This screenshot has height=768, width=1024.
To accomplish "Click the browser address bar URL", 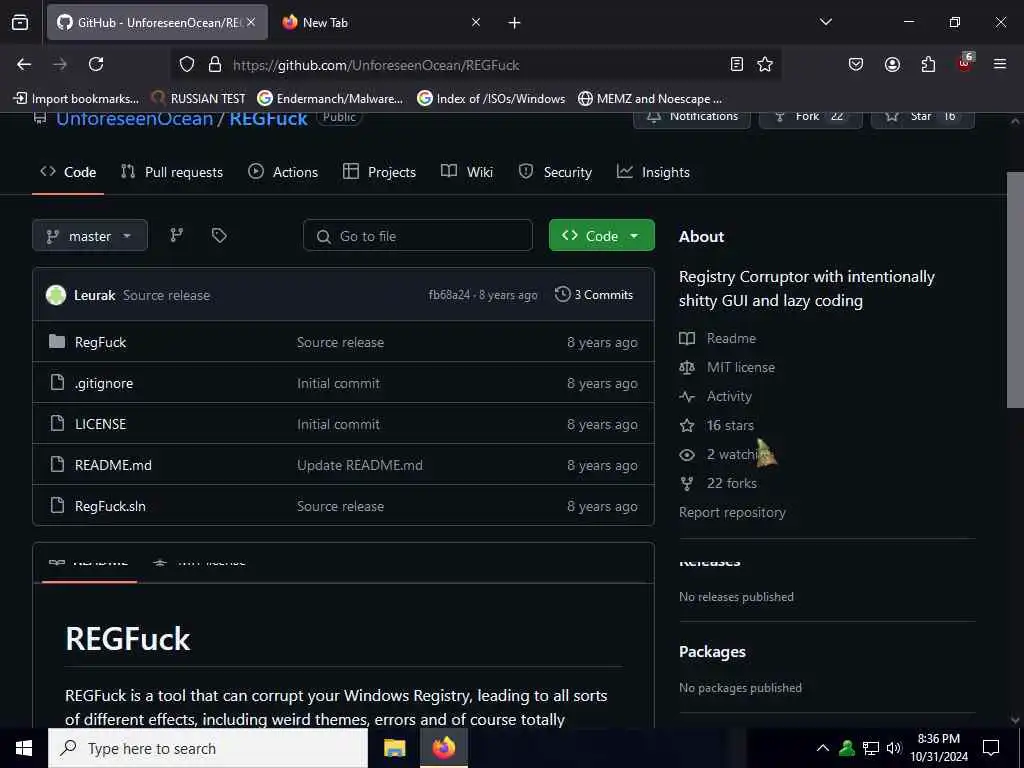I will pos(376,65).
